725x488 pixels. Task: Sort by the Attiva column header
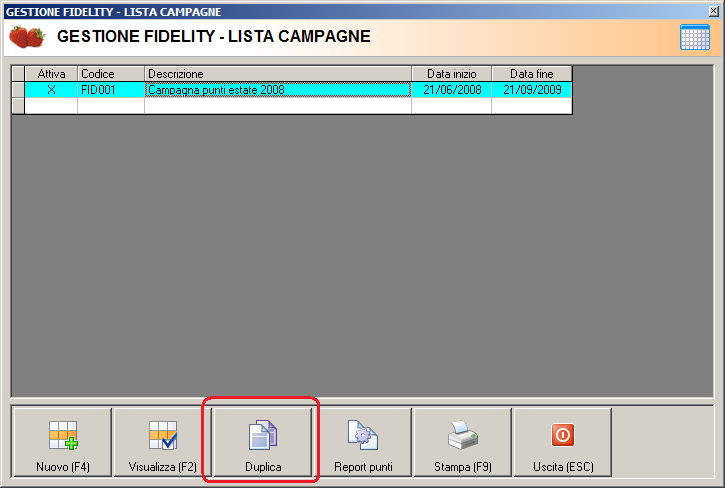tap(51, 74)
